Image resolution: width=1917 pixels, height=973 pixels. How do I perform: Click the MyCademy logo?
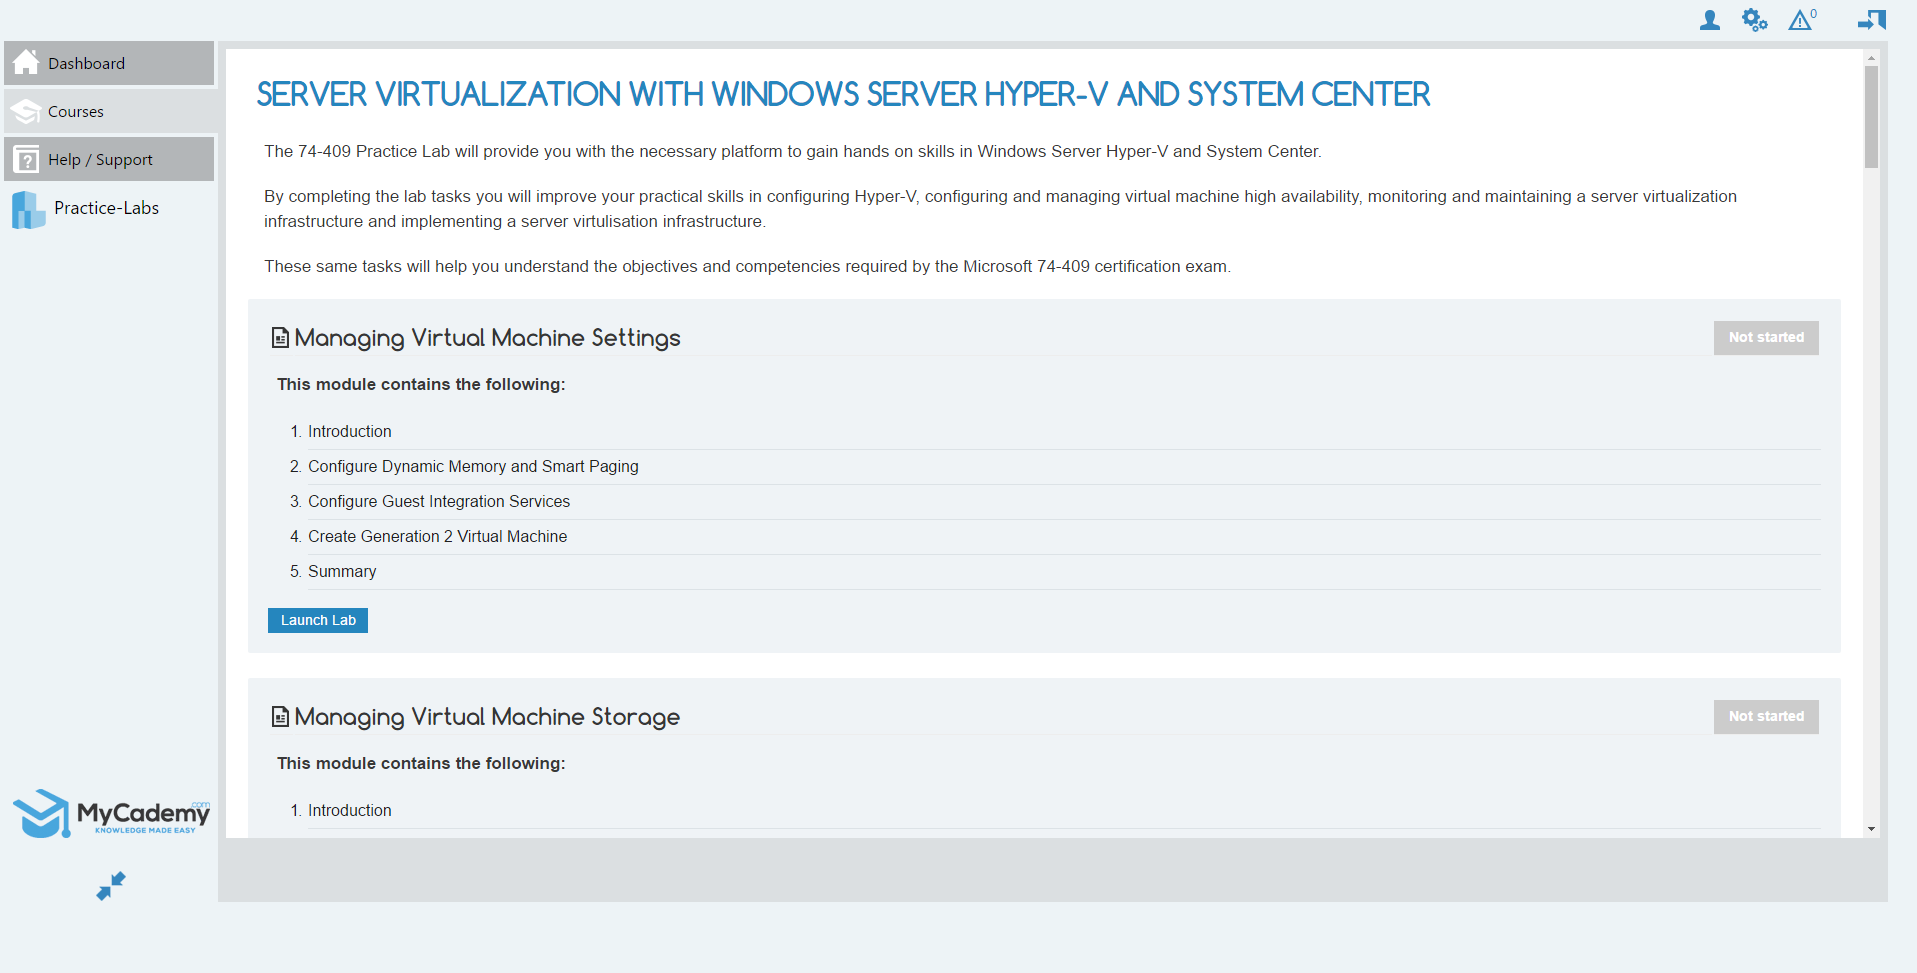click(x=110, y=813)
